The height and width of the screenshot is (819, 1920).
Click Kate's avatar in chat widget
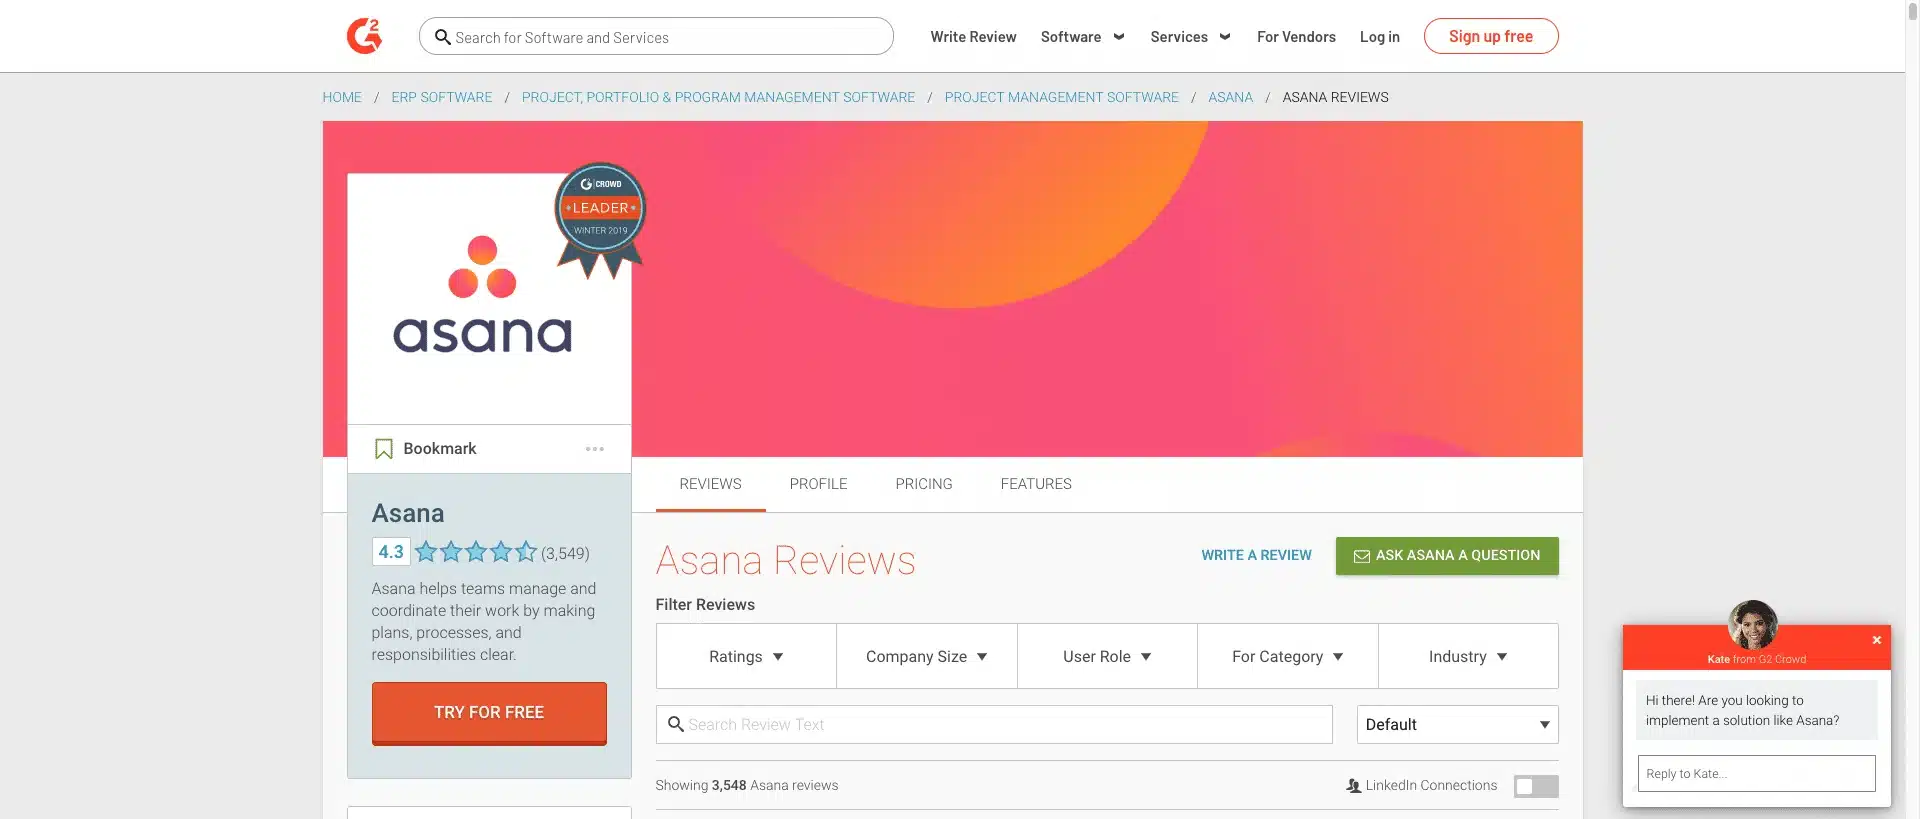click(1752, 626)
